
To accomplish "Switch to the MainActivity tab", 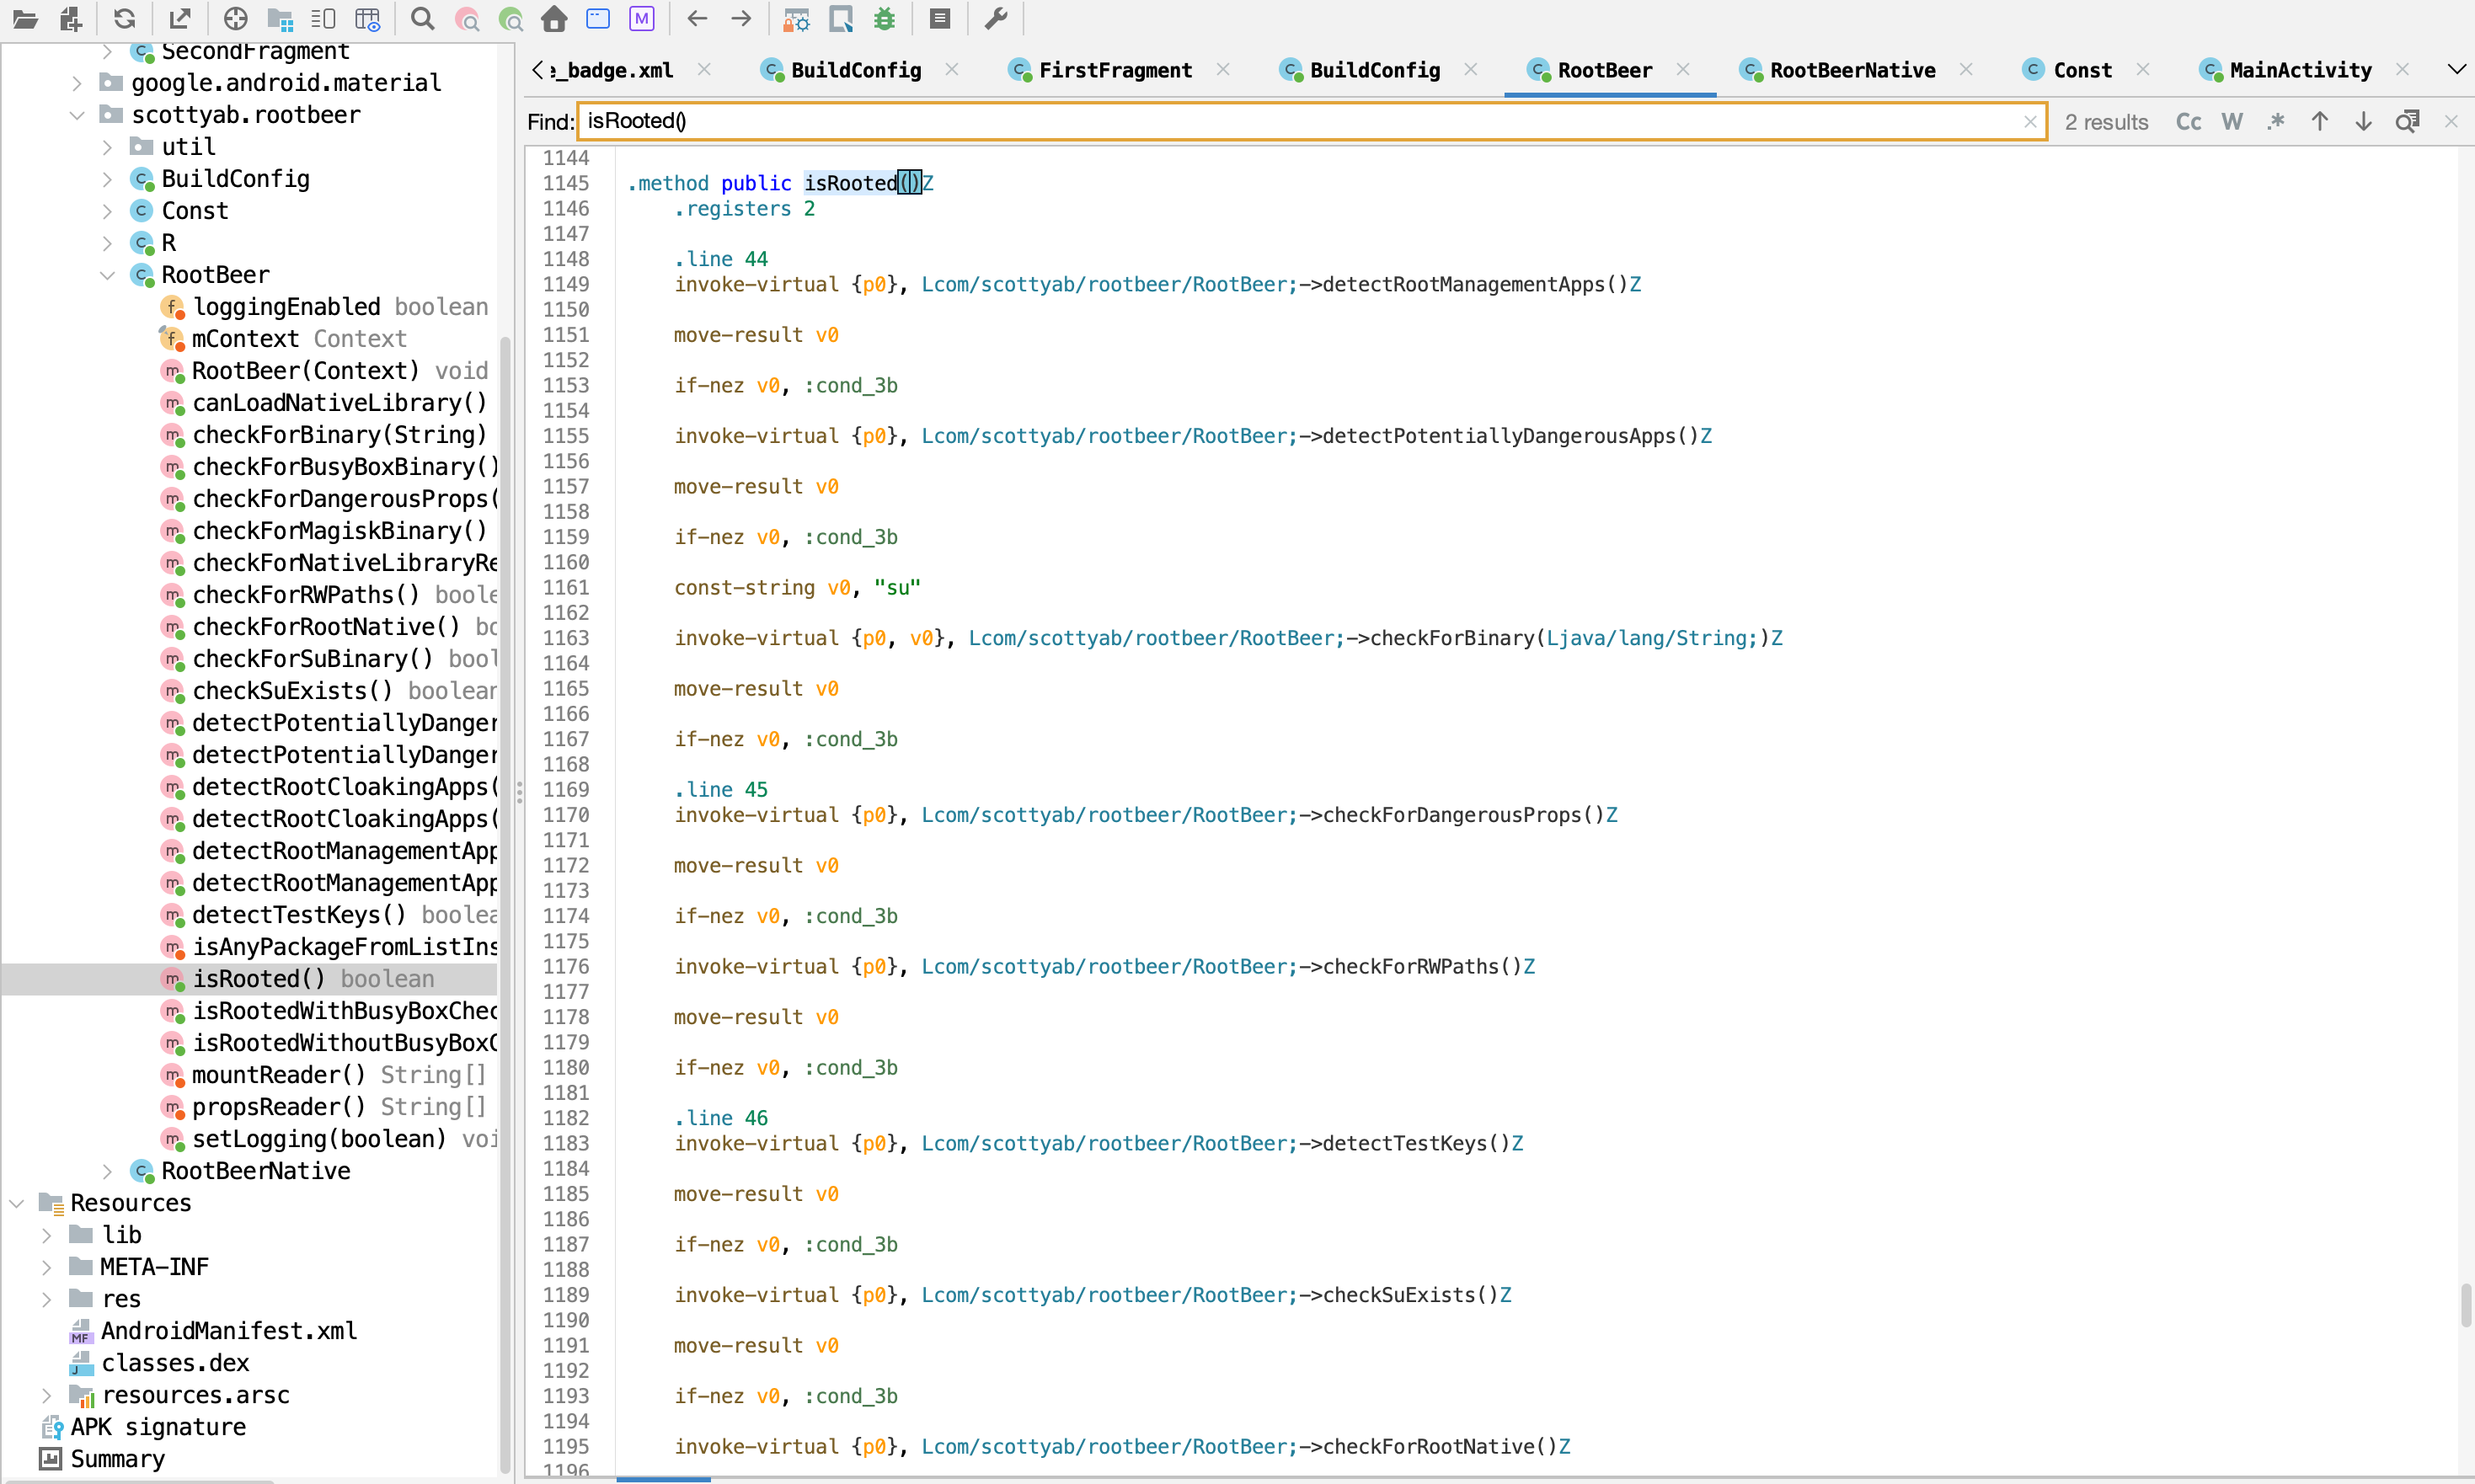I will click(x=2285, y=70).
